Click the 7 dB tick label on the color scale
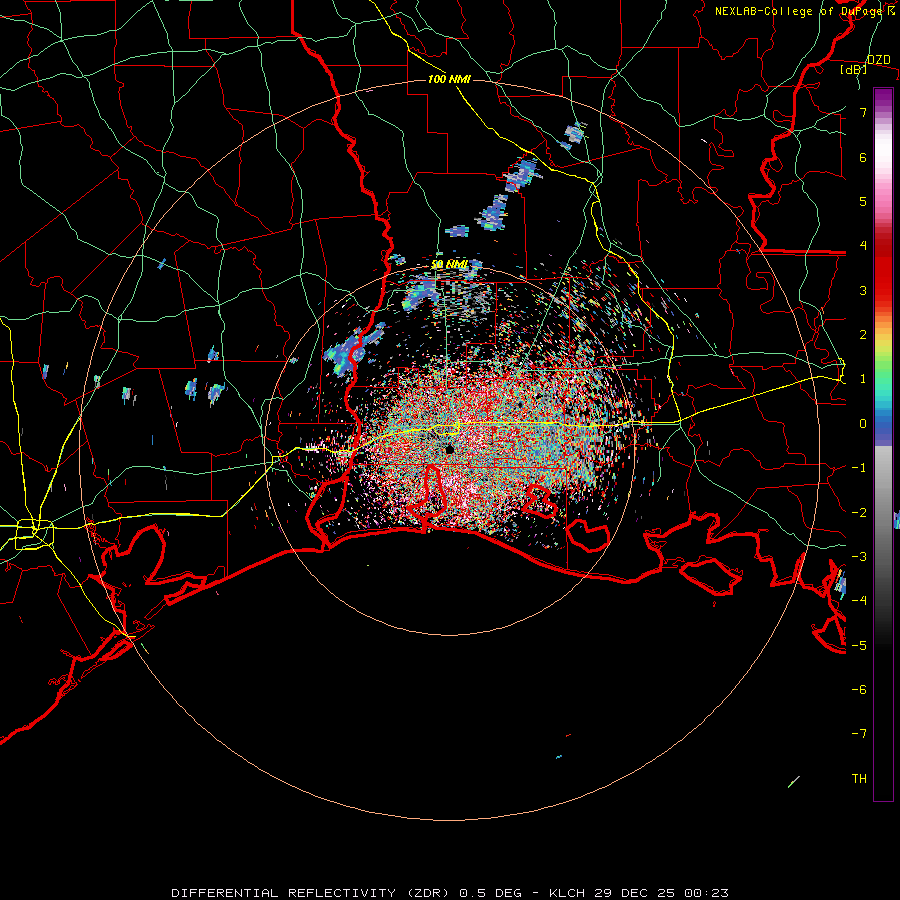 point(863,112)
